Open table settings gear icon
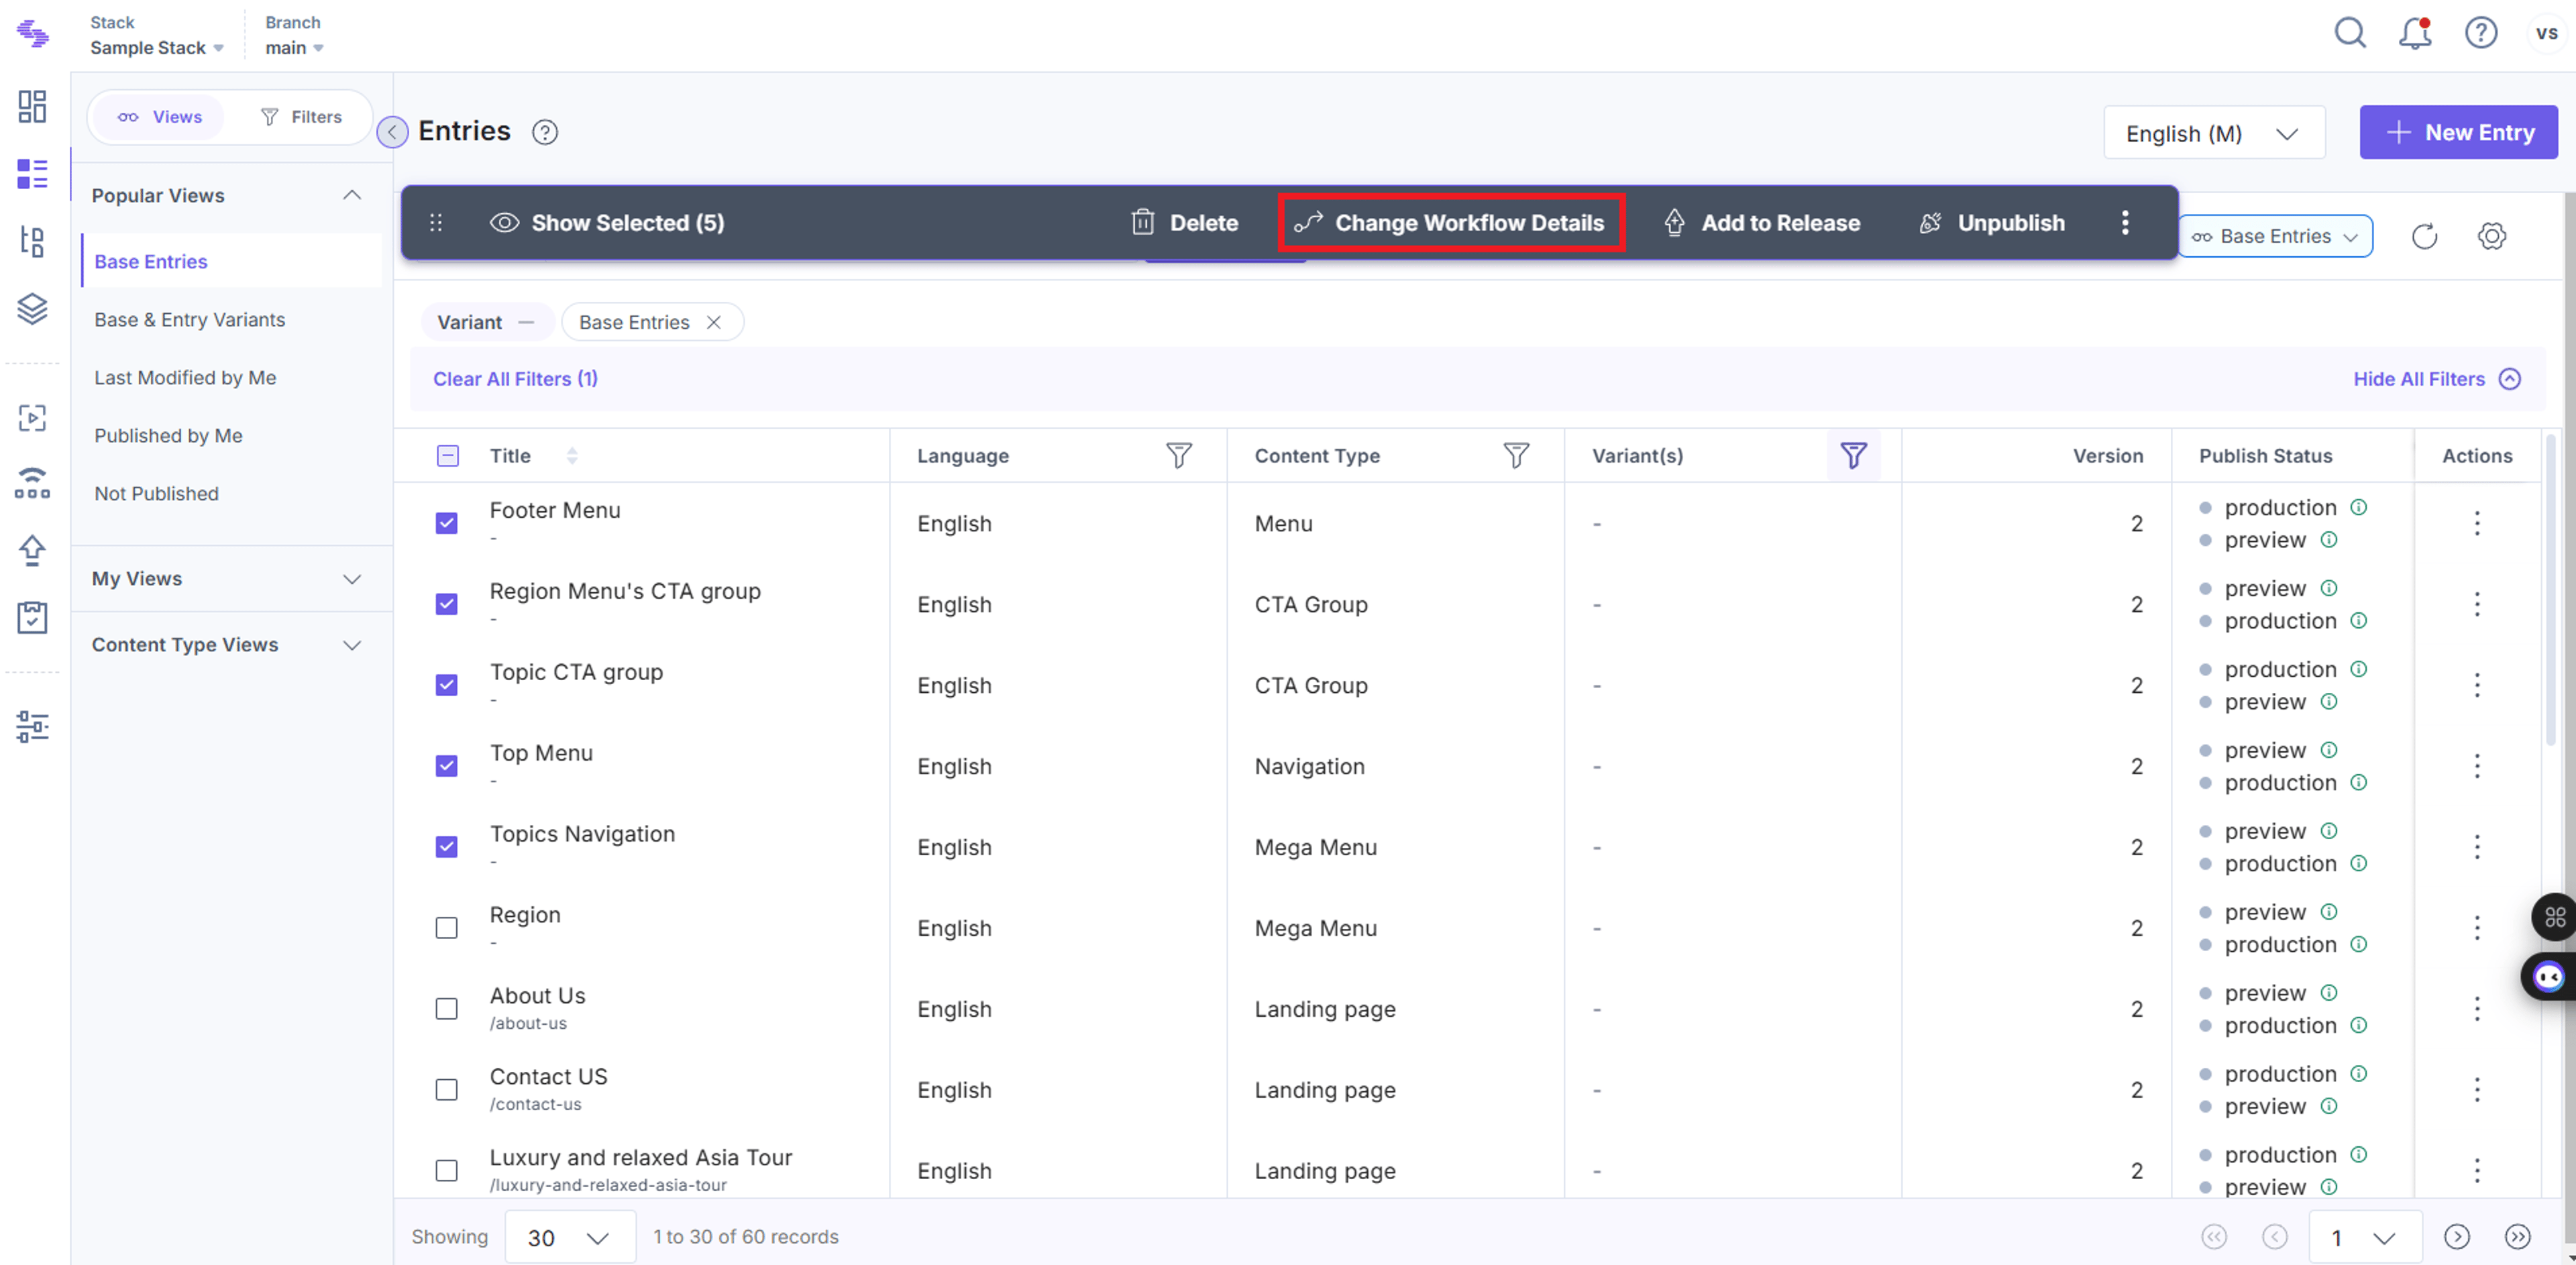Screen dimensions: 2576x1265 click(x=2492, y=237)
